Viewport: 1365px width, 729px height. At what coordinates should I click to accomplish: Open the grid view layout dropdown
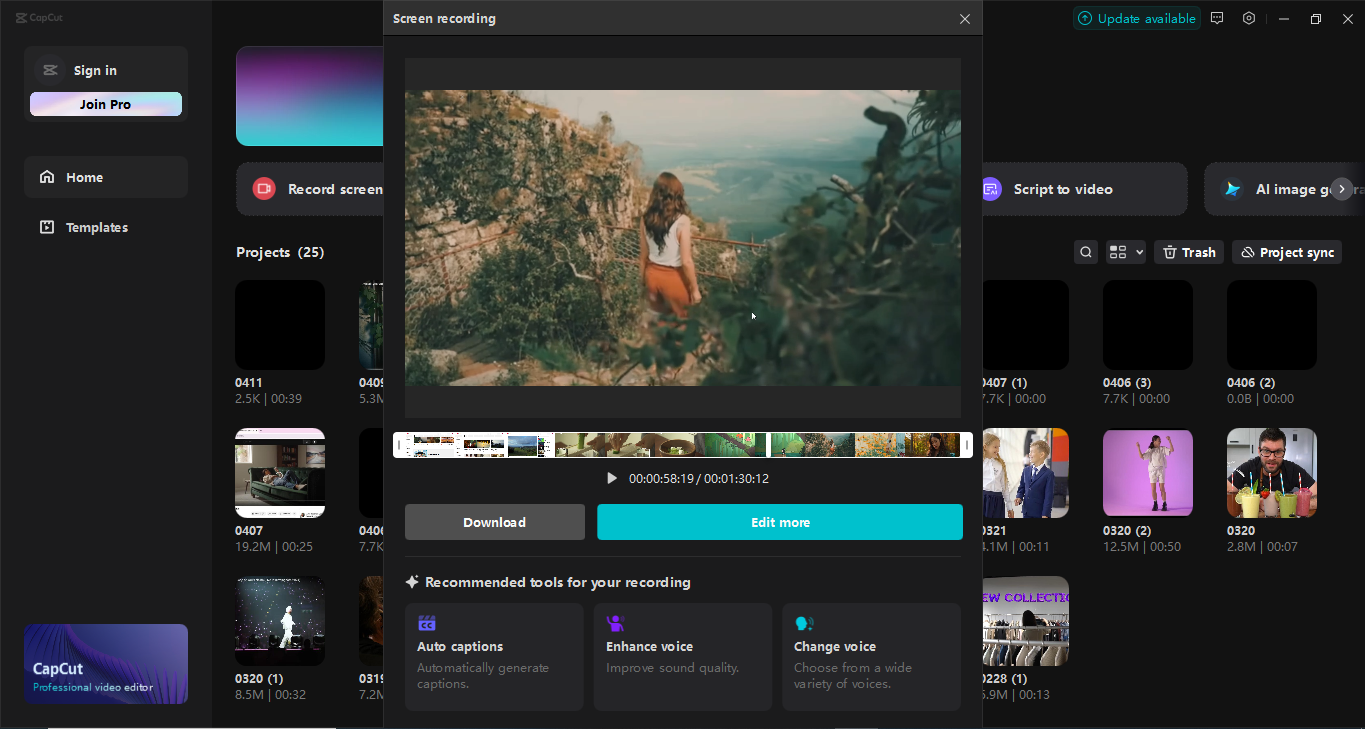(x=1124, y=251)
